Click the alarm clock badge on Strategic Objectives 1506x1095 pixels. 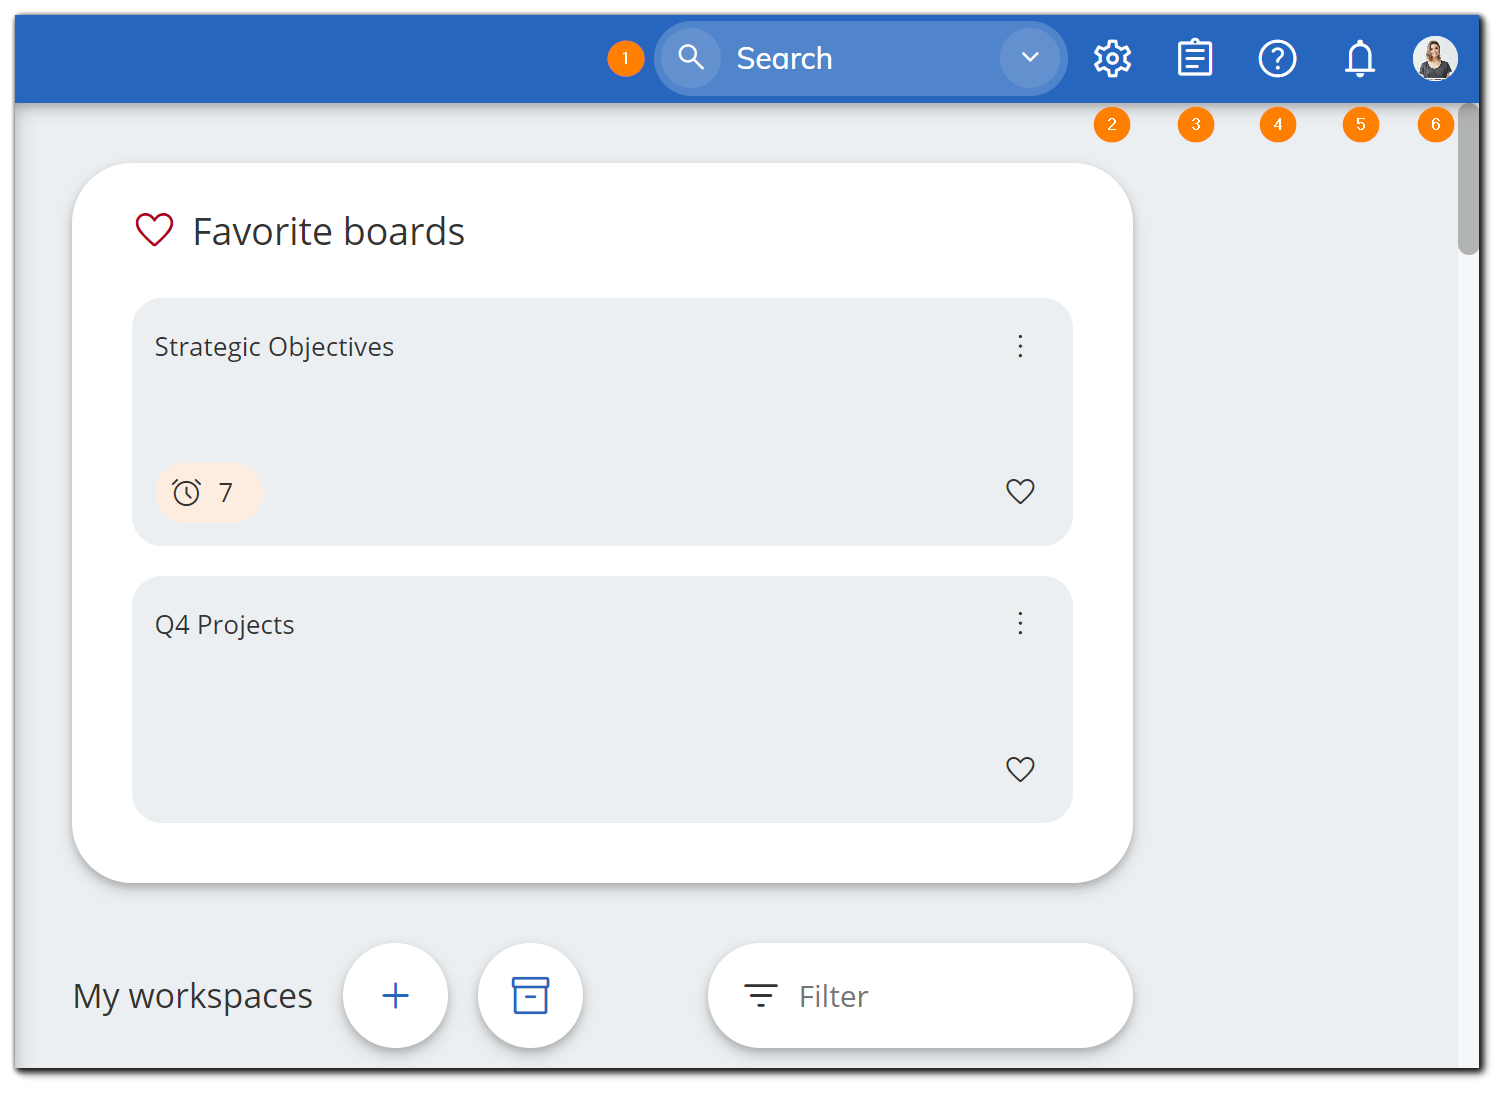click(x=207, y=492)
